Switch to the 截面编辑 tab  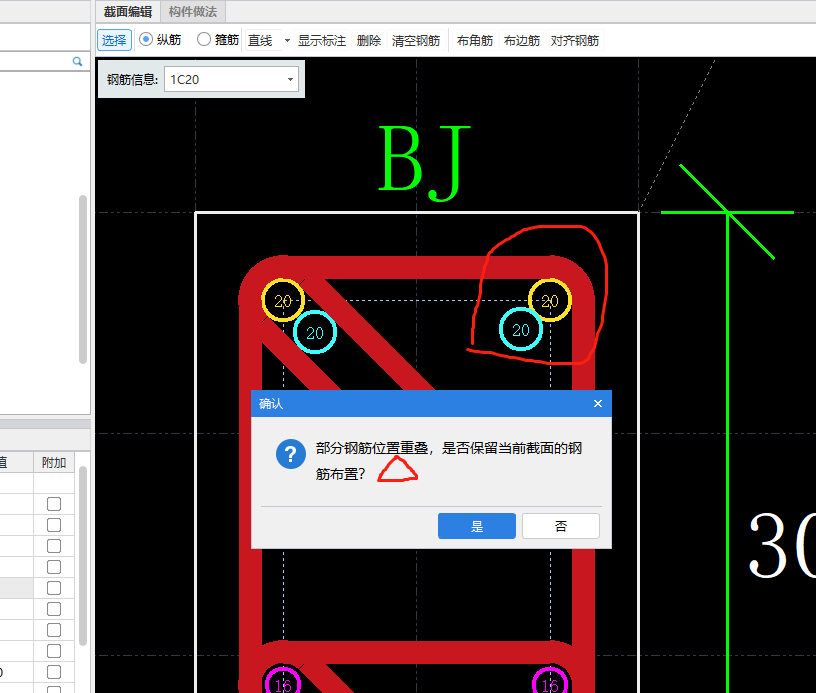pos(128,11)
